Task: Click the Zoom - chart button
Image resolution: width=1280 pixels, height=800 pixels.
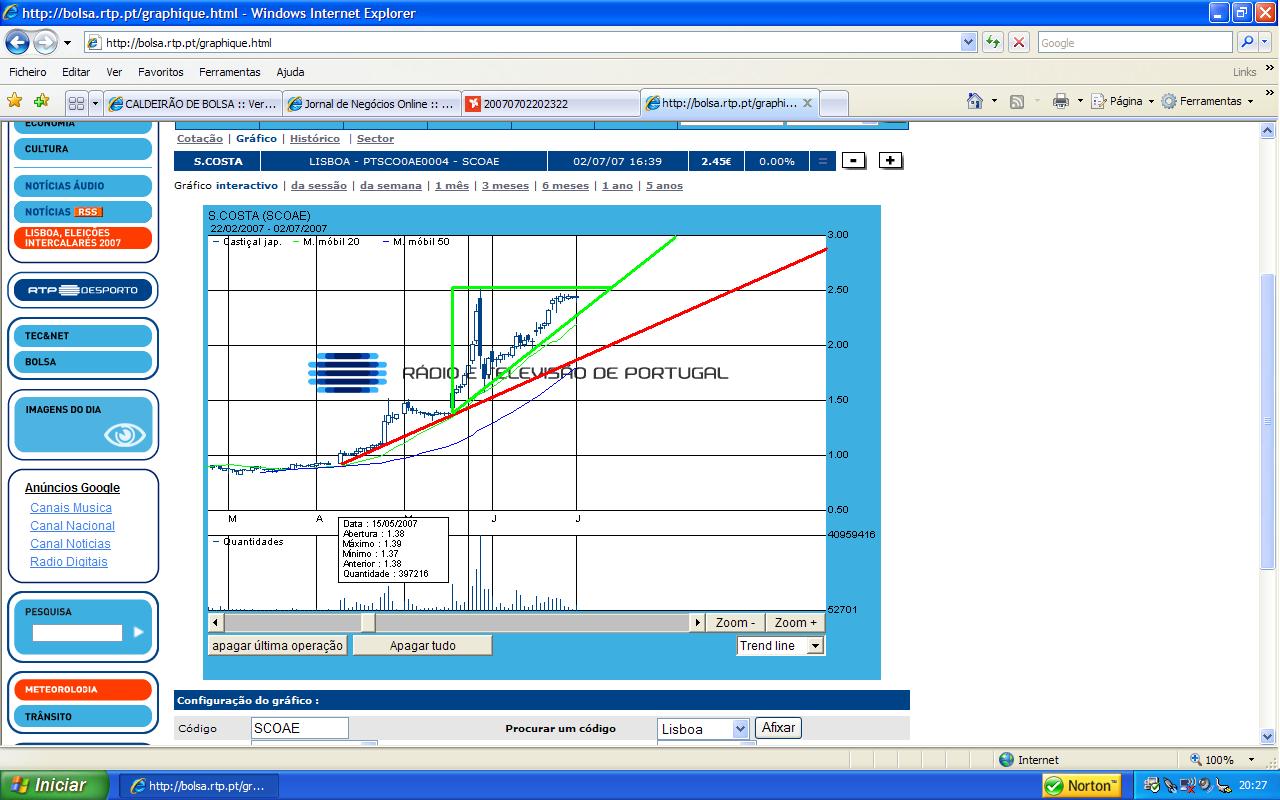Action: [x=736, y=622]
